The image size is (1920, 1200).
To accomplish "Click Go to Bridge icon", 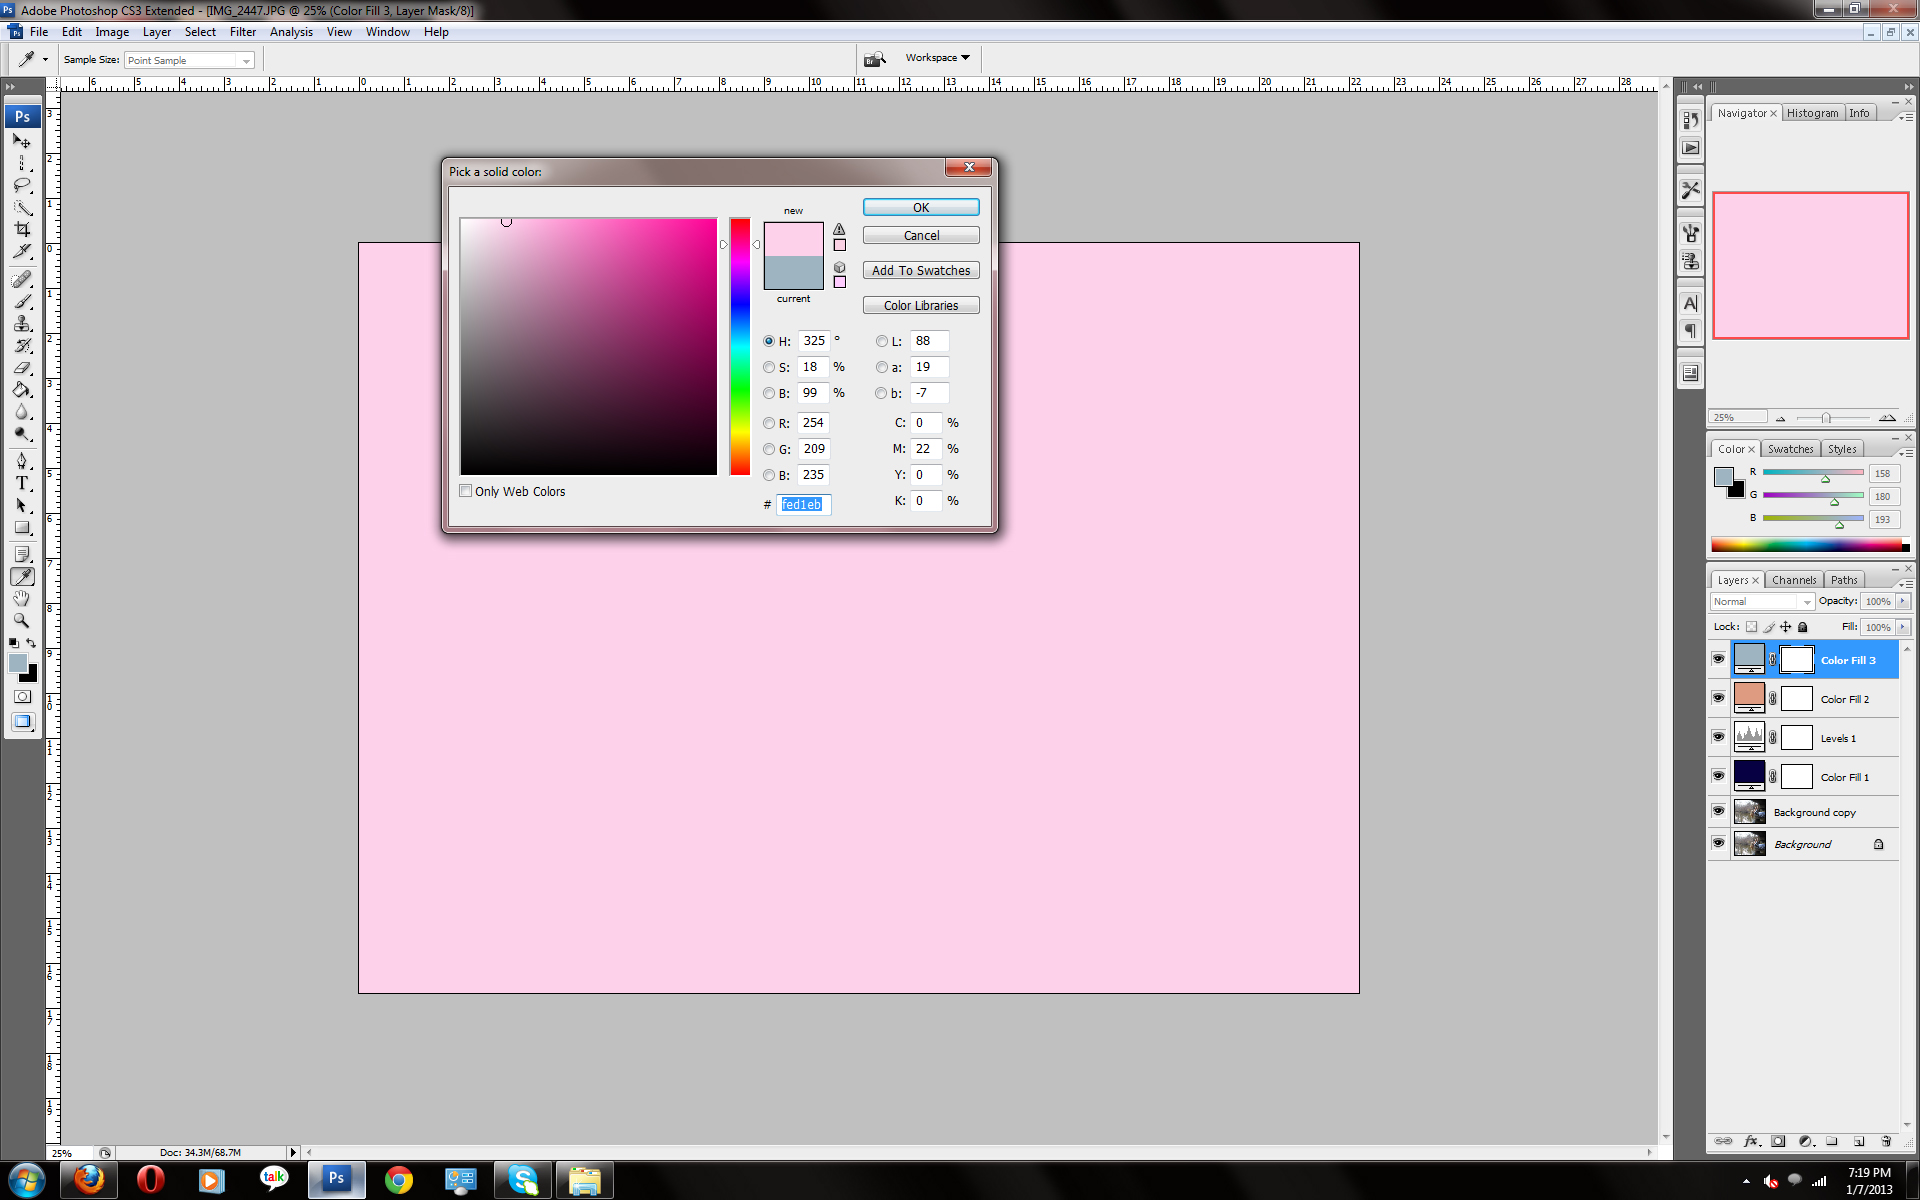I will pos(875,58).
